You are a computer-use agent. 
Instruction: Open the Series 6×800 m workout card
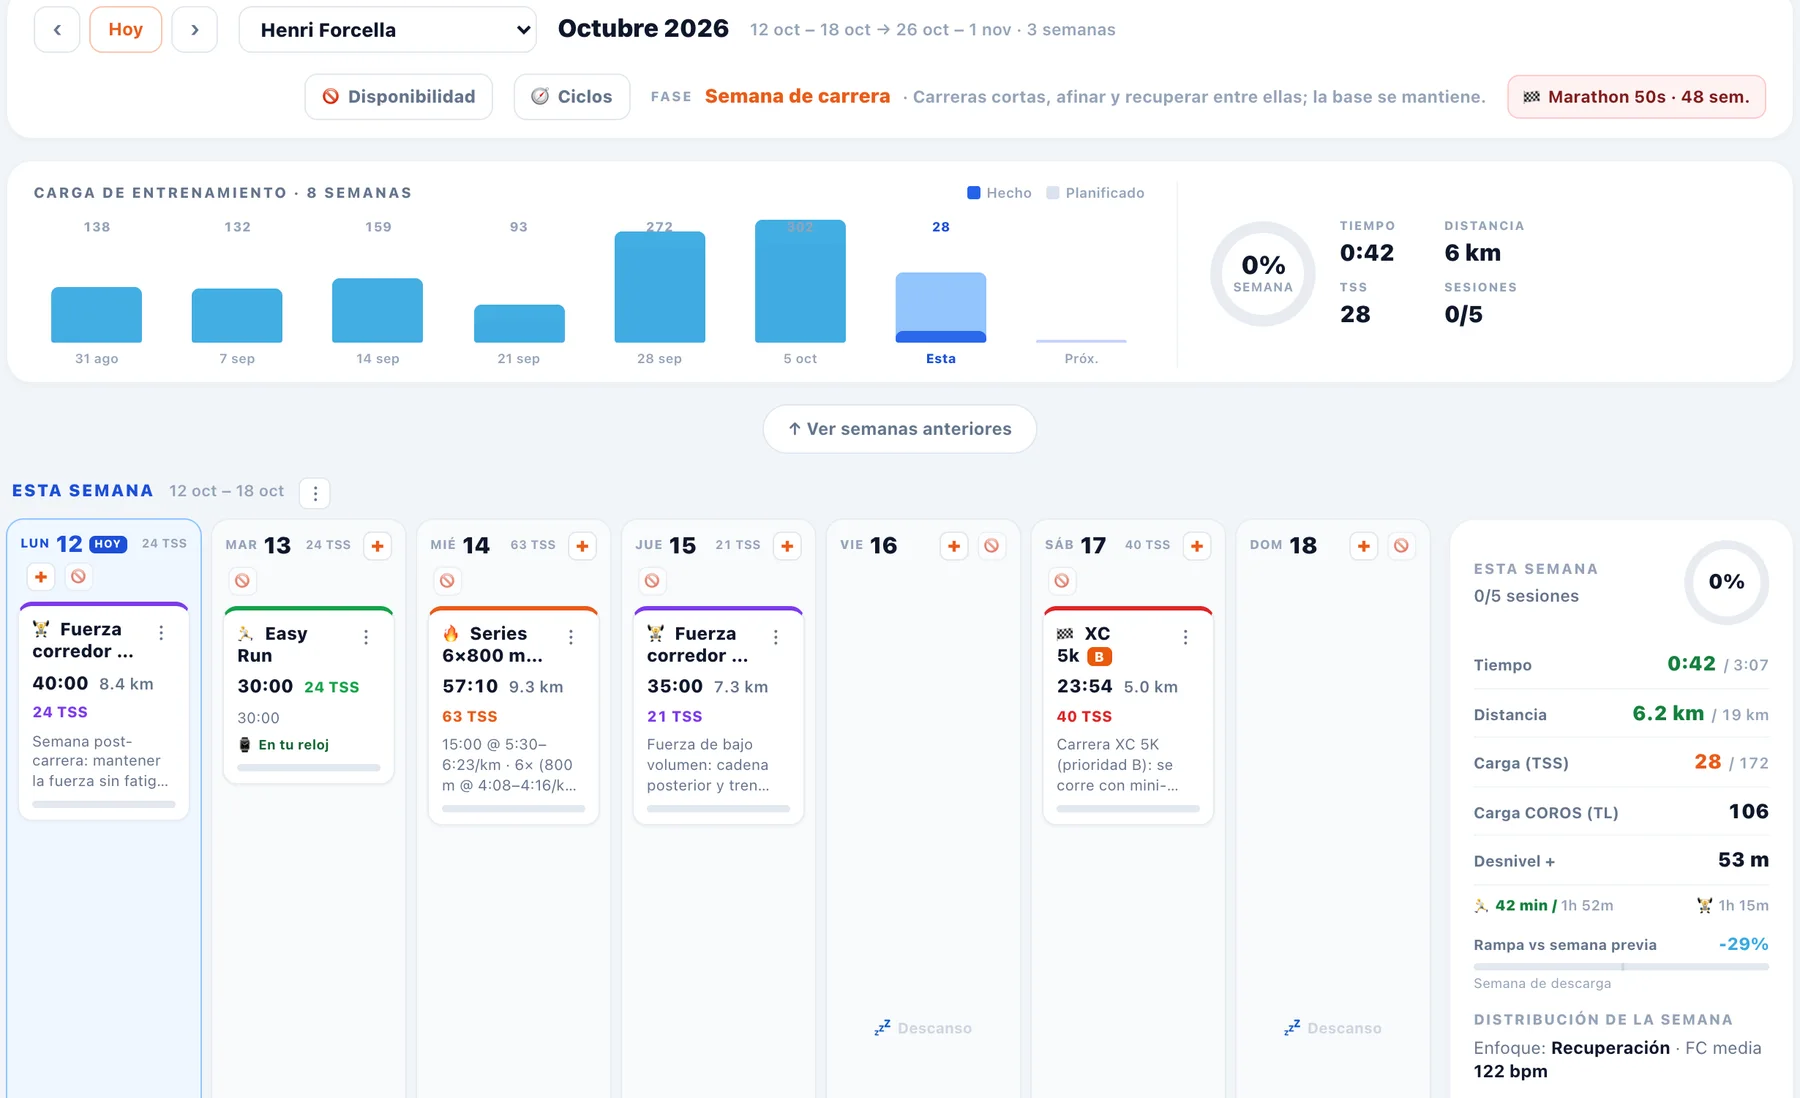(x=514, y=715)
